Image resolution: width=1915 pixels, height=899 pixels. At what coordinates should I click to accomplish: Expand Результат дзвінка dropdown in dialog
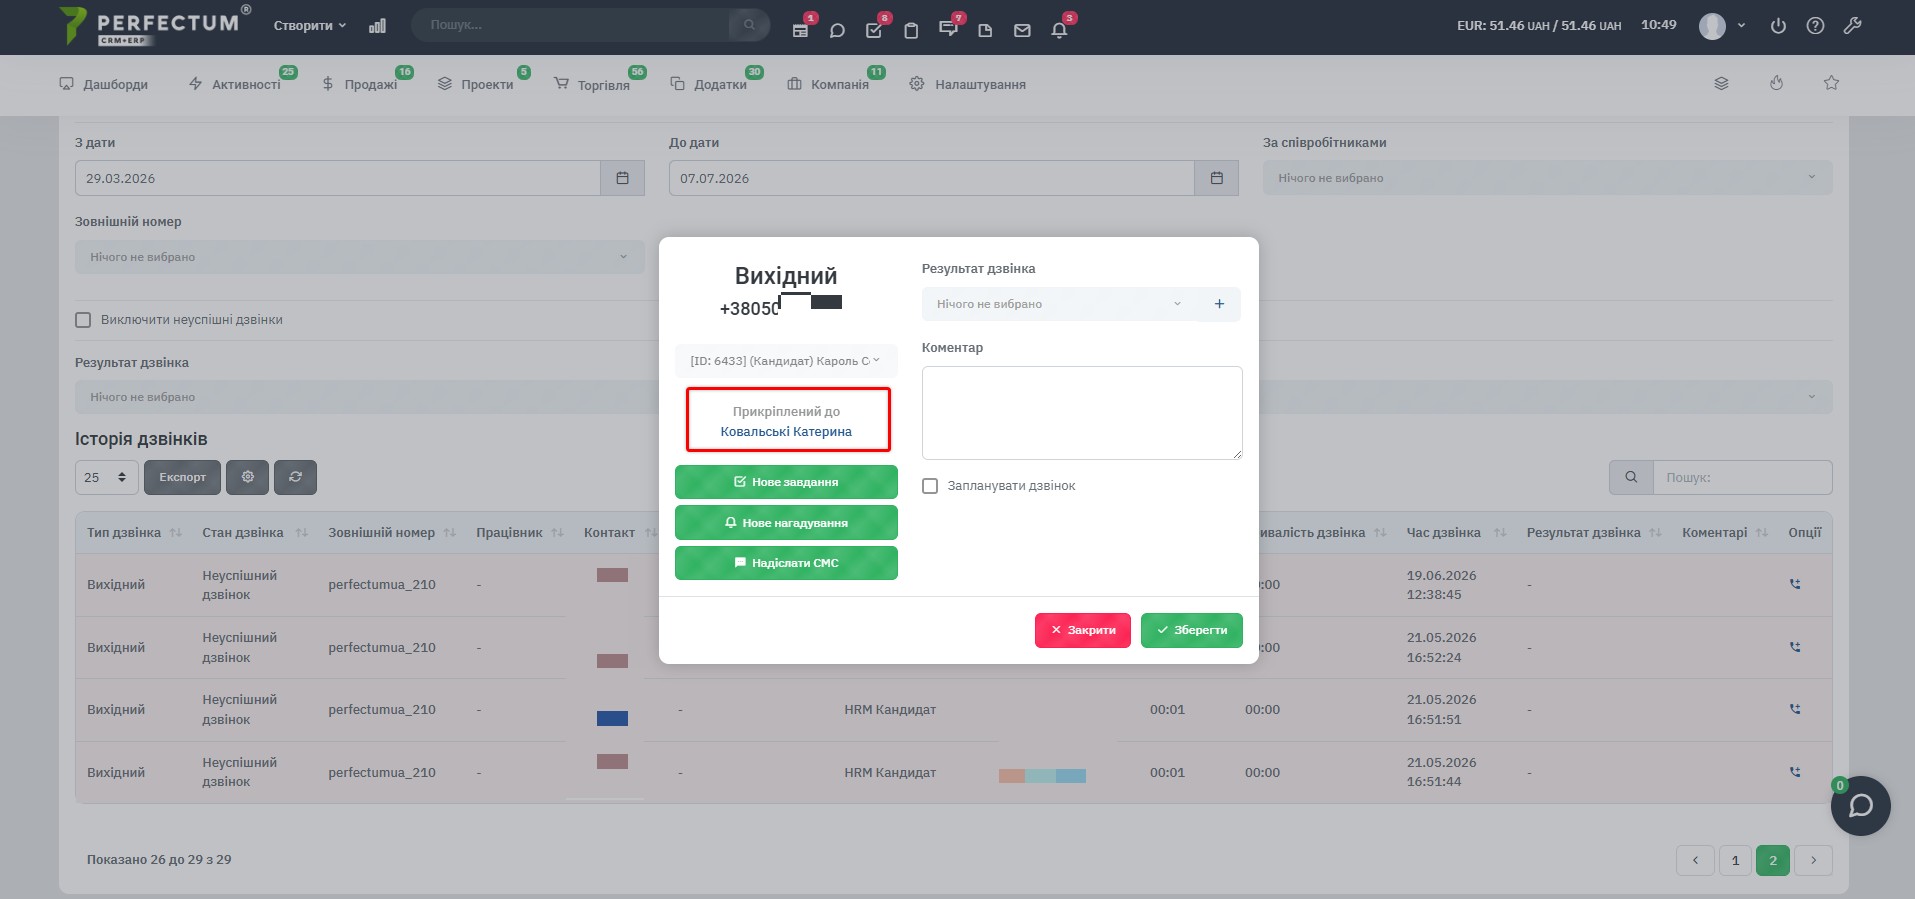(1059, 304)
